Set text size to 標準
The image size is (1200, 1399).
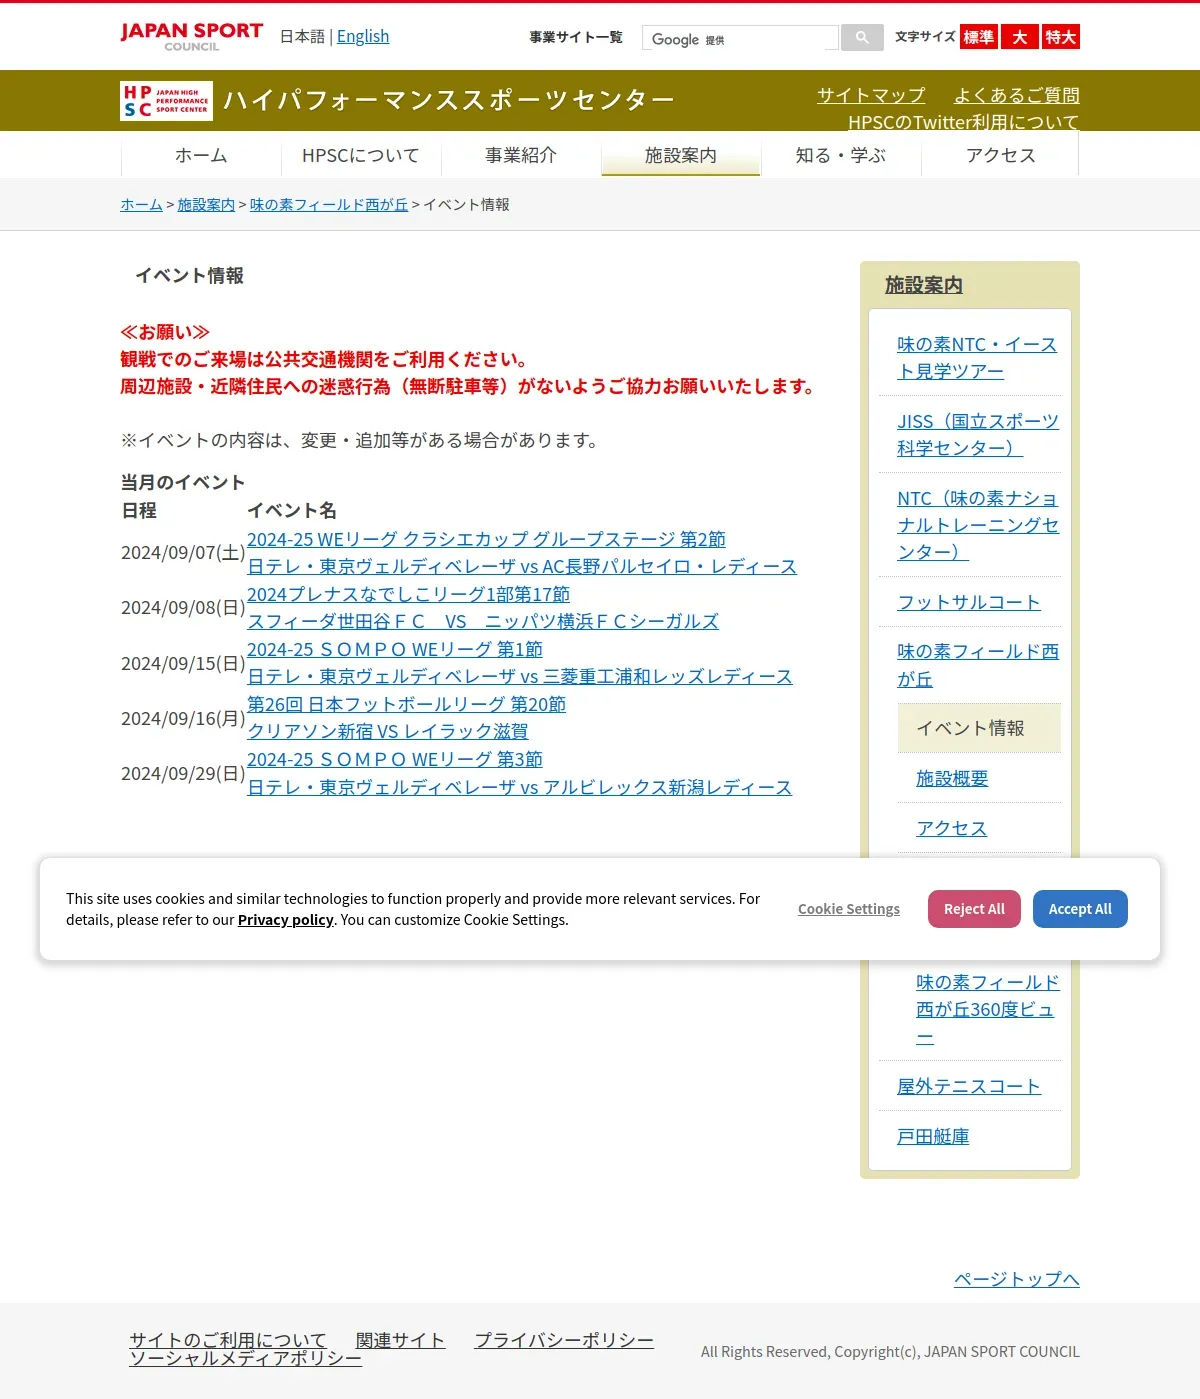(979, 37)
